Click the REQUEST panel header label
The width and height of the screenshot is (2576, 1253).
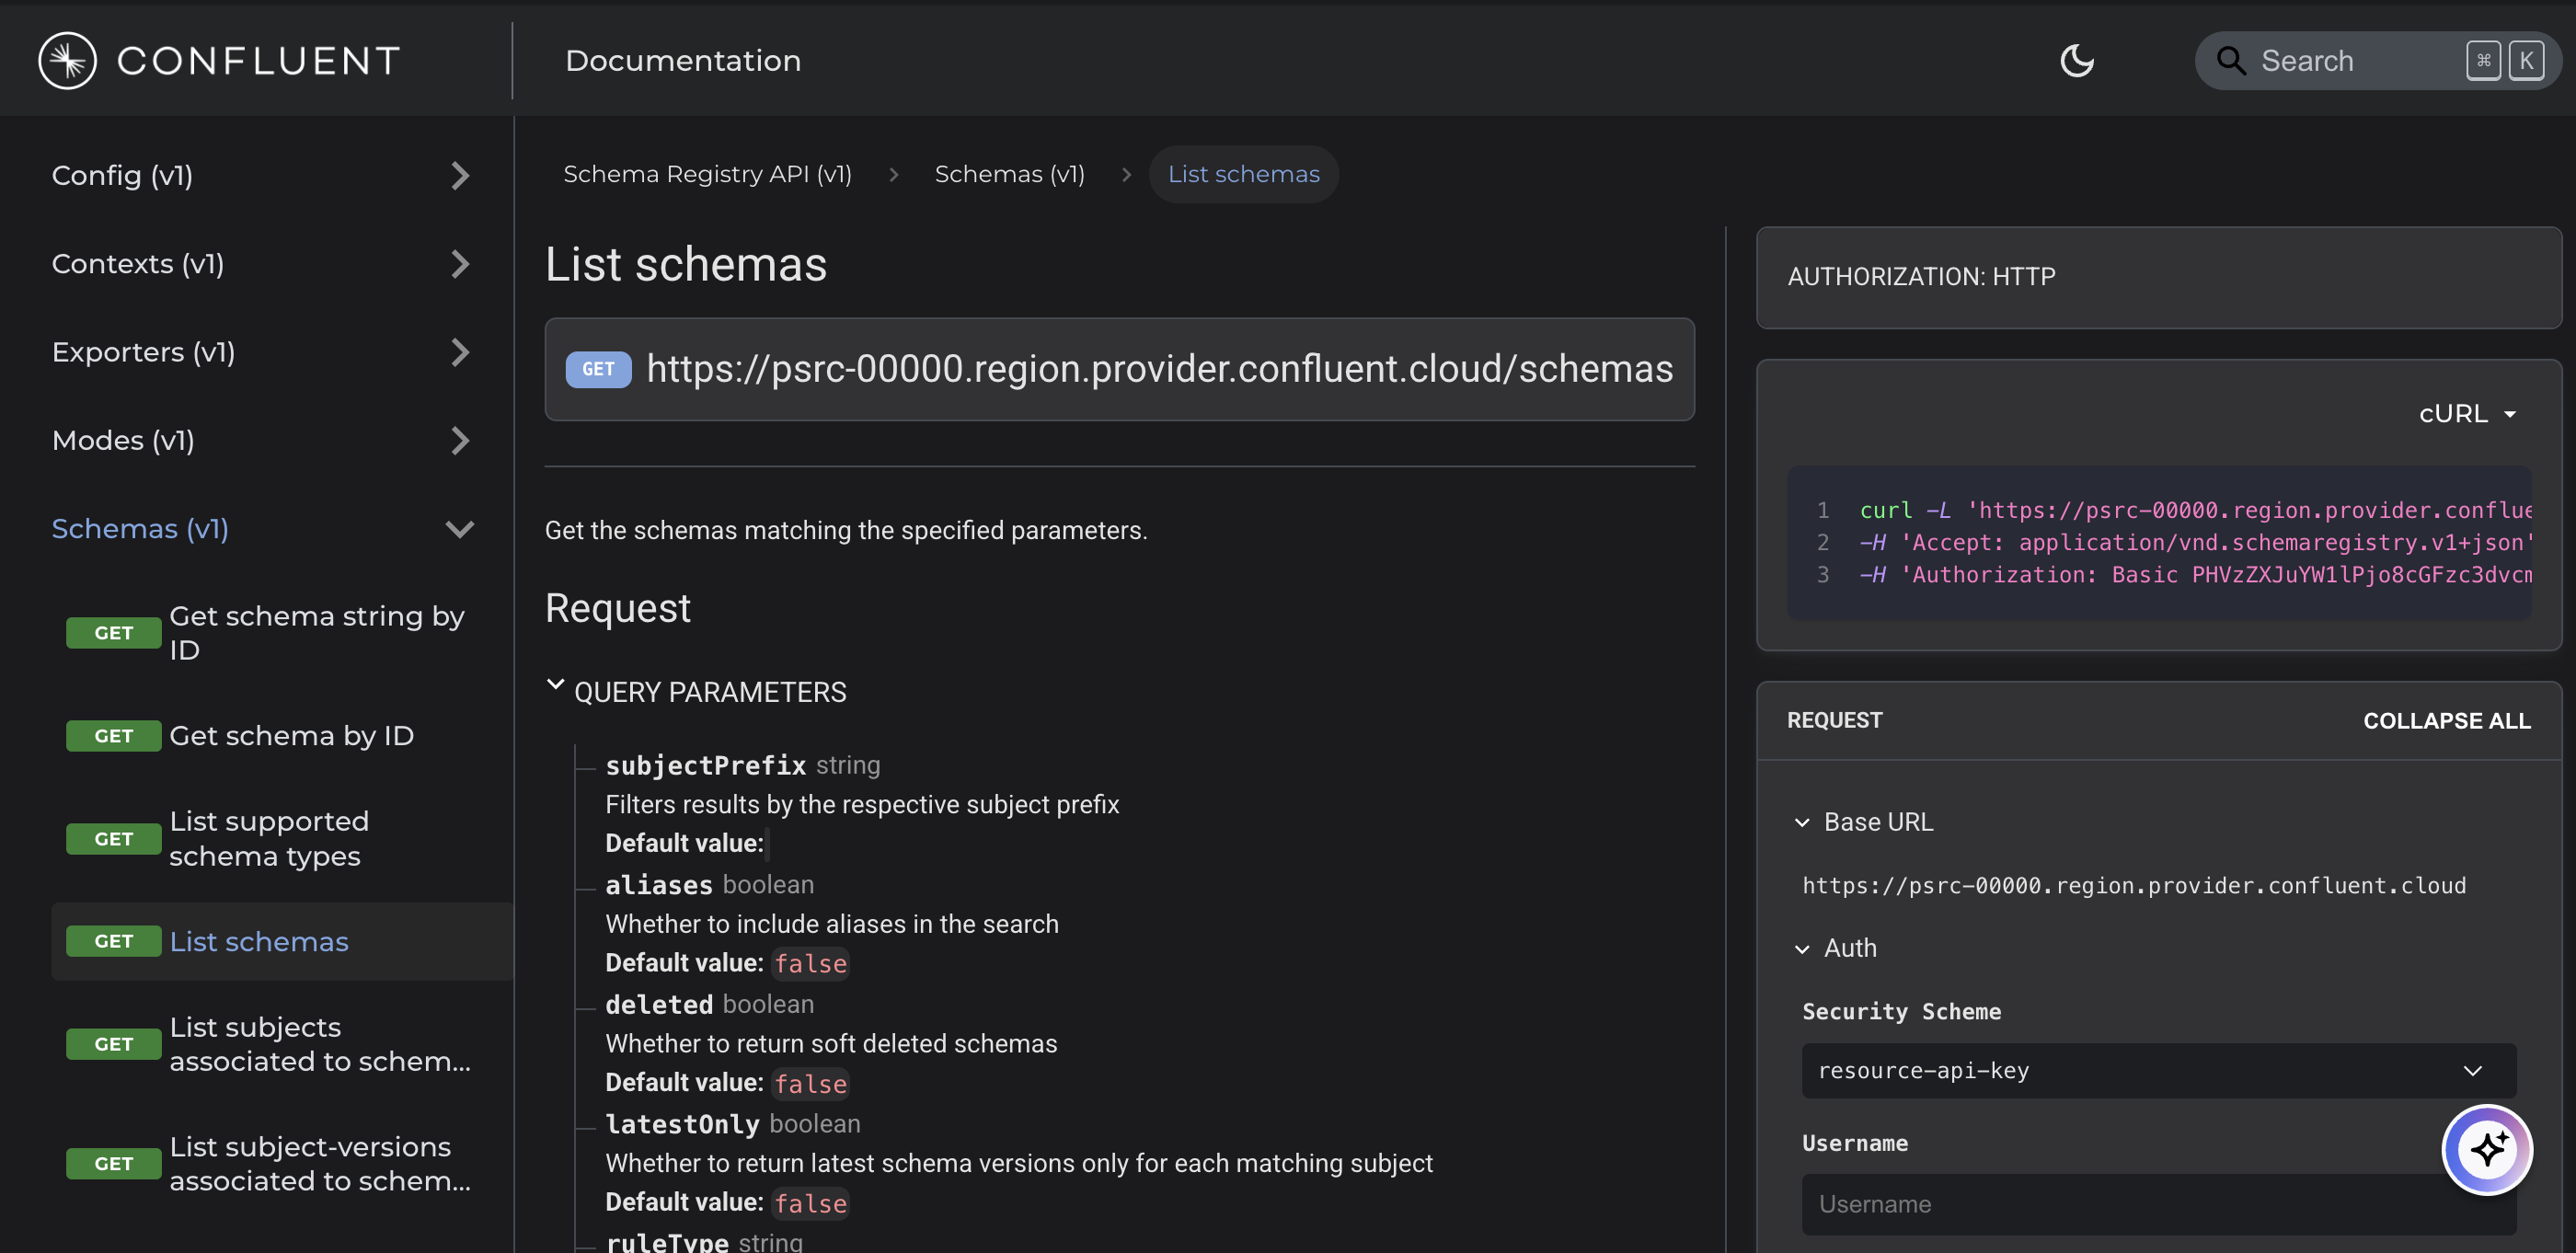coord(1834,721)
